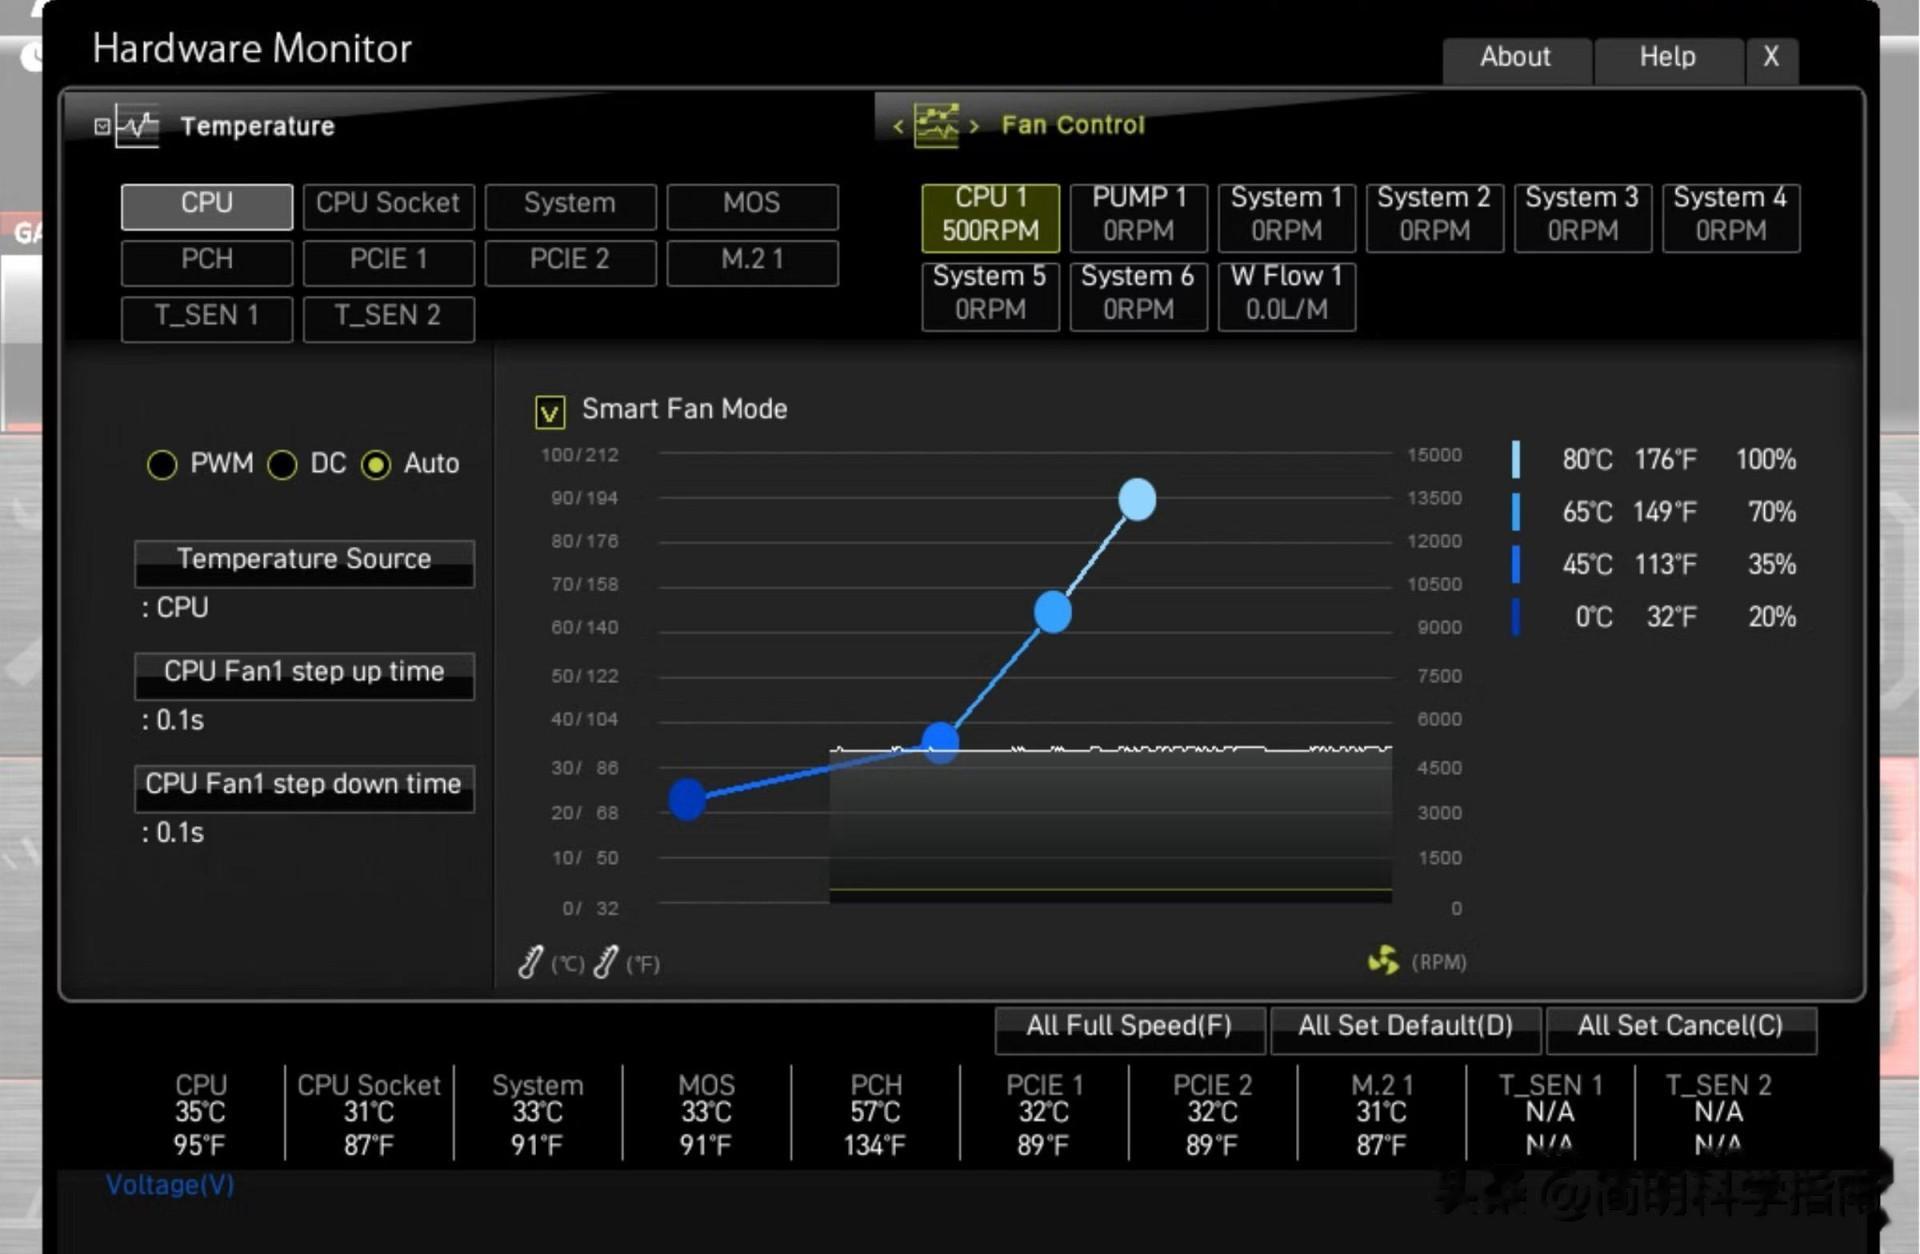The height and width of the screenshot is (1254, 1920).
Task: Click the yellow fan RPM icon
Action: pyautogui.click(x=1383, y=961)
